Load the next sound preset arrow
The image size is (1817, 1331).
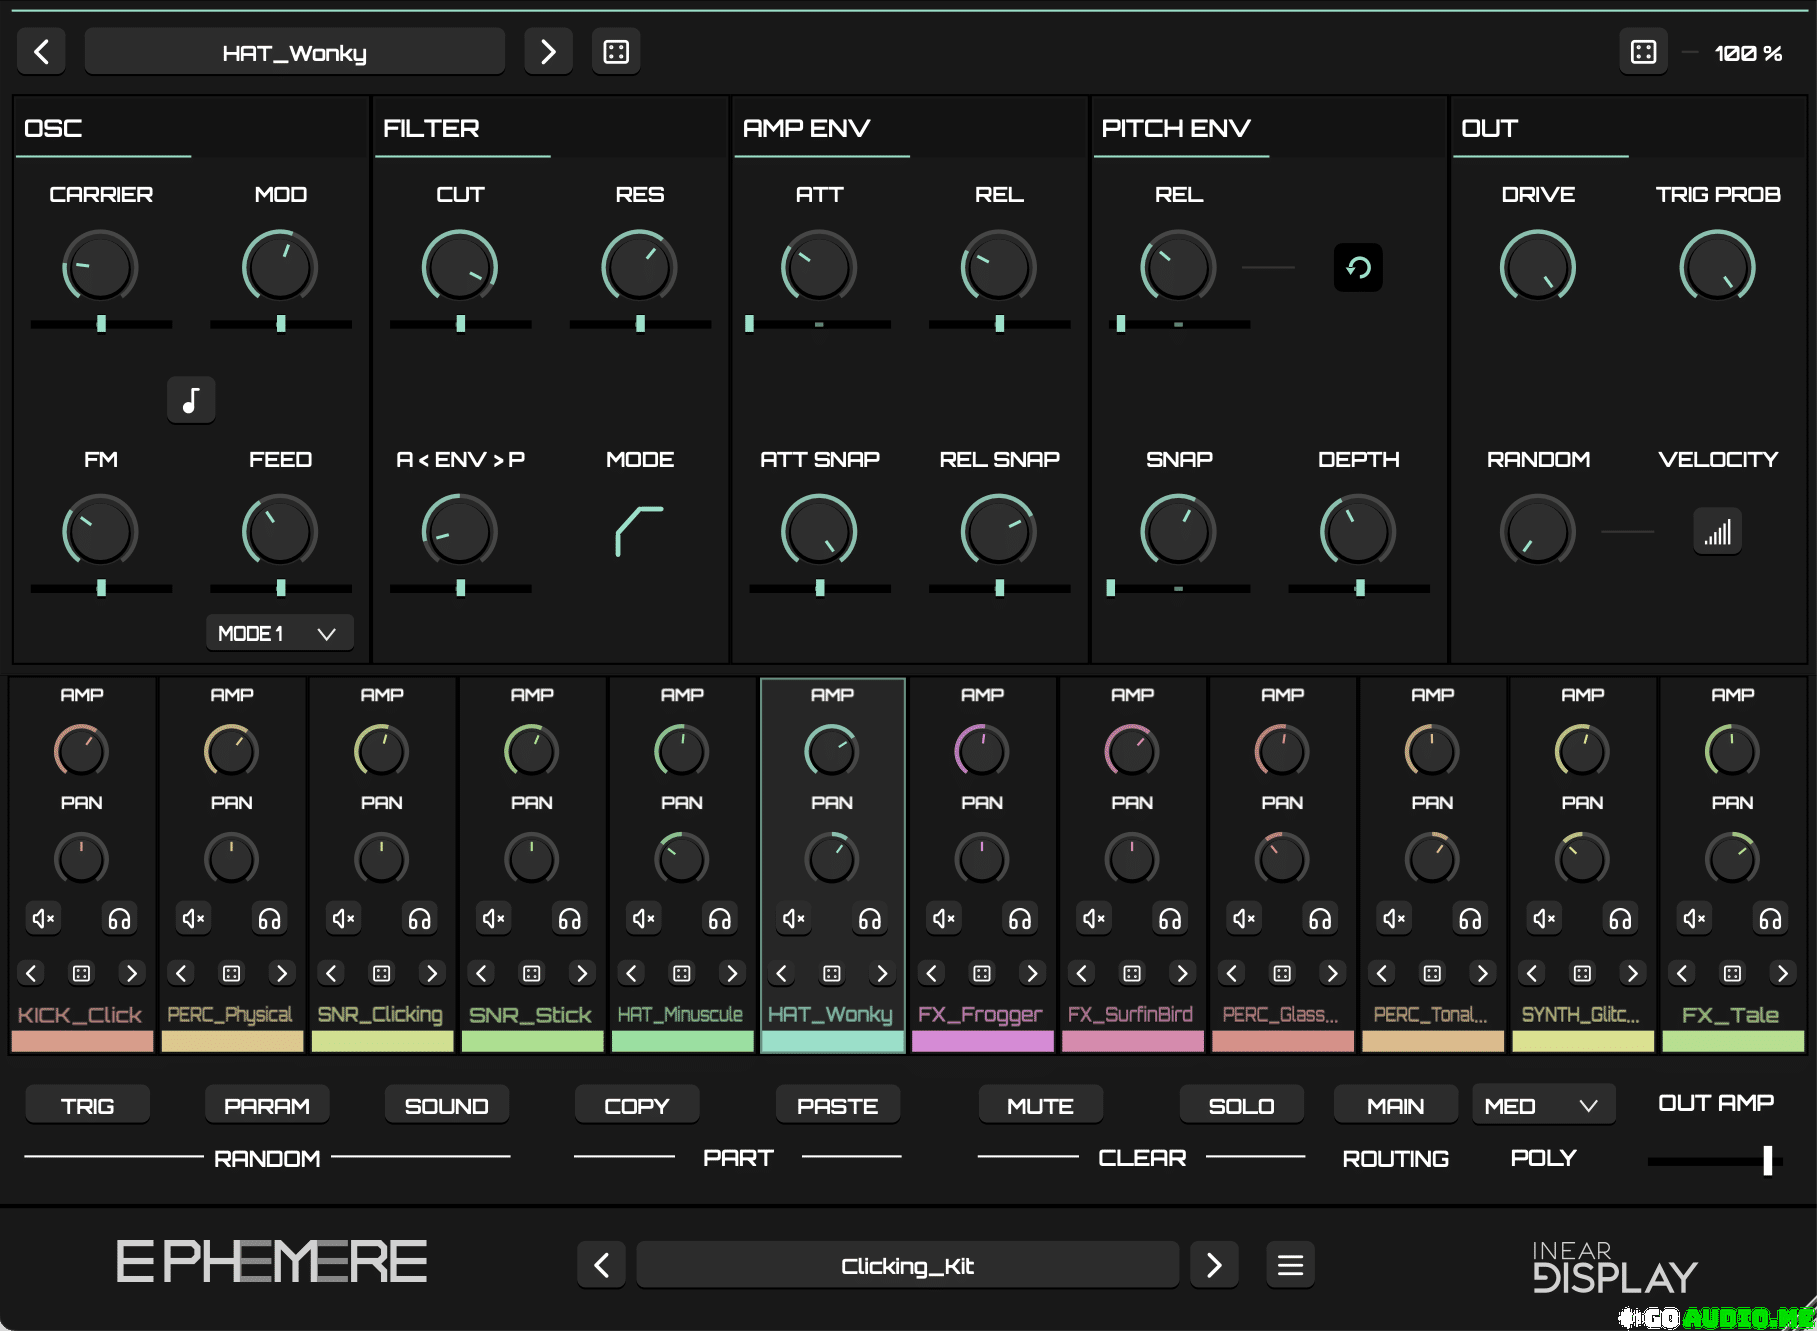click(548, 52)
